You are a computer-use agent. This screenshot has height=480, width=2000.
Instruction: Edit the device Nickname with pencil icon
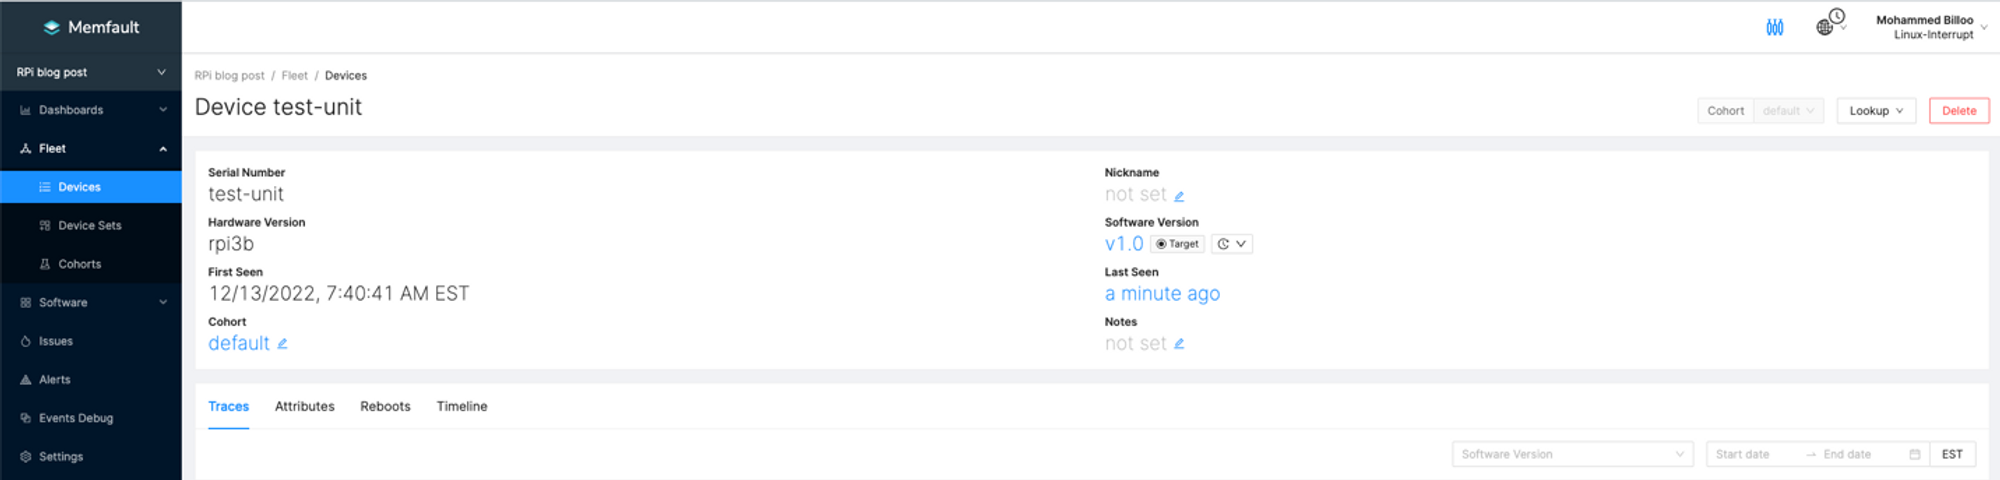pos(1179,196)
